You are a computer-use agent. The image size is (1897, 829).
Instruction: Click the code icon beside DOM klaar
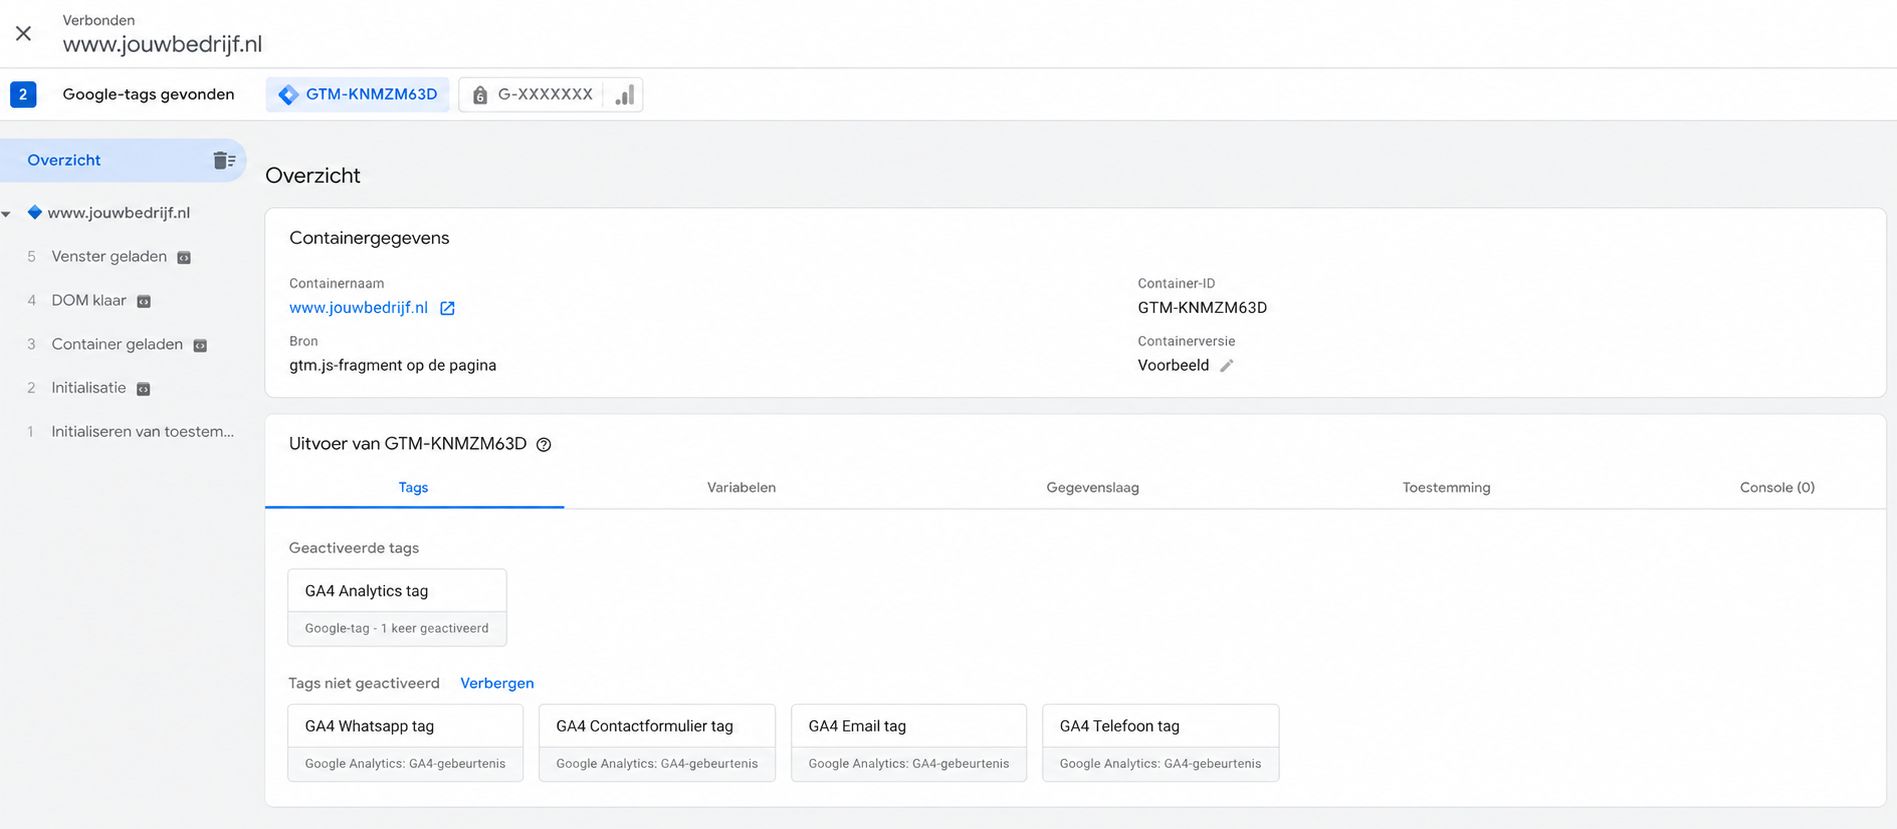pos(144,302)
